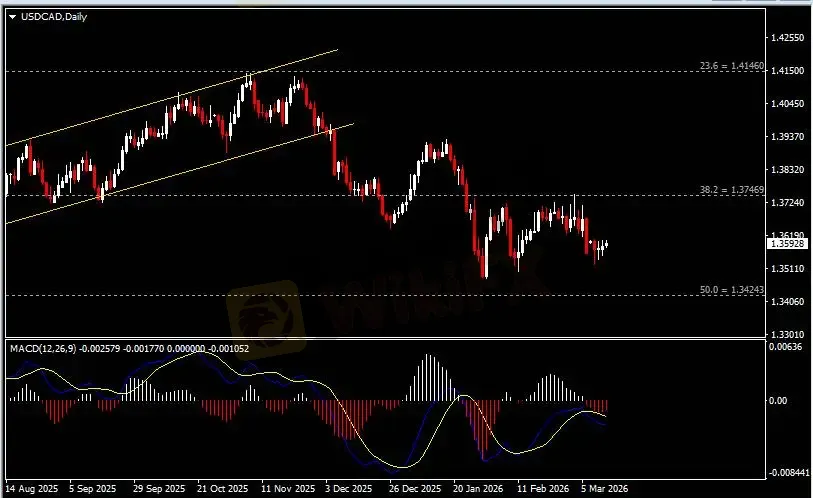Click the 20 Jan 2026 date label
The height and width of the screenshot is (498, 813).
pos(476,489)
